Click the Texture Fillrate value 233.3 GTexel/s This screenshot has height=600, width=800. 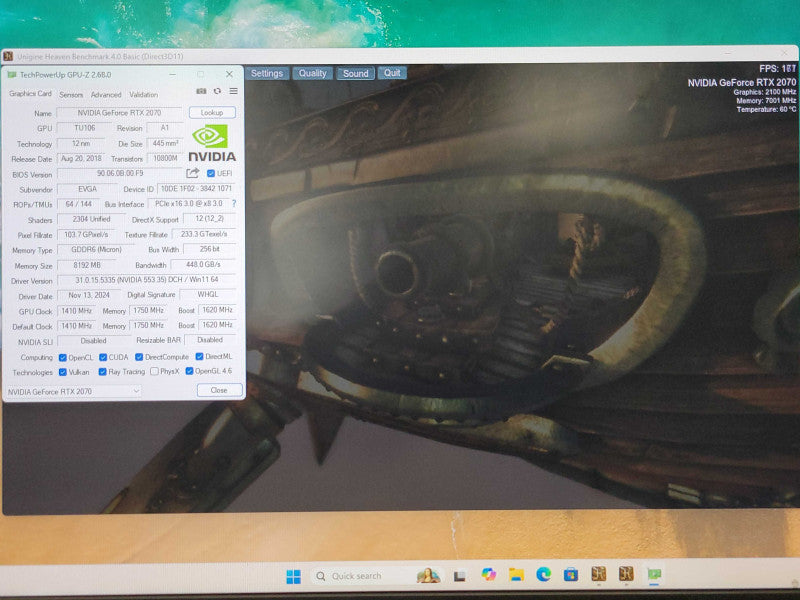(204, 234)
